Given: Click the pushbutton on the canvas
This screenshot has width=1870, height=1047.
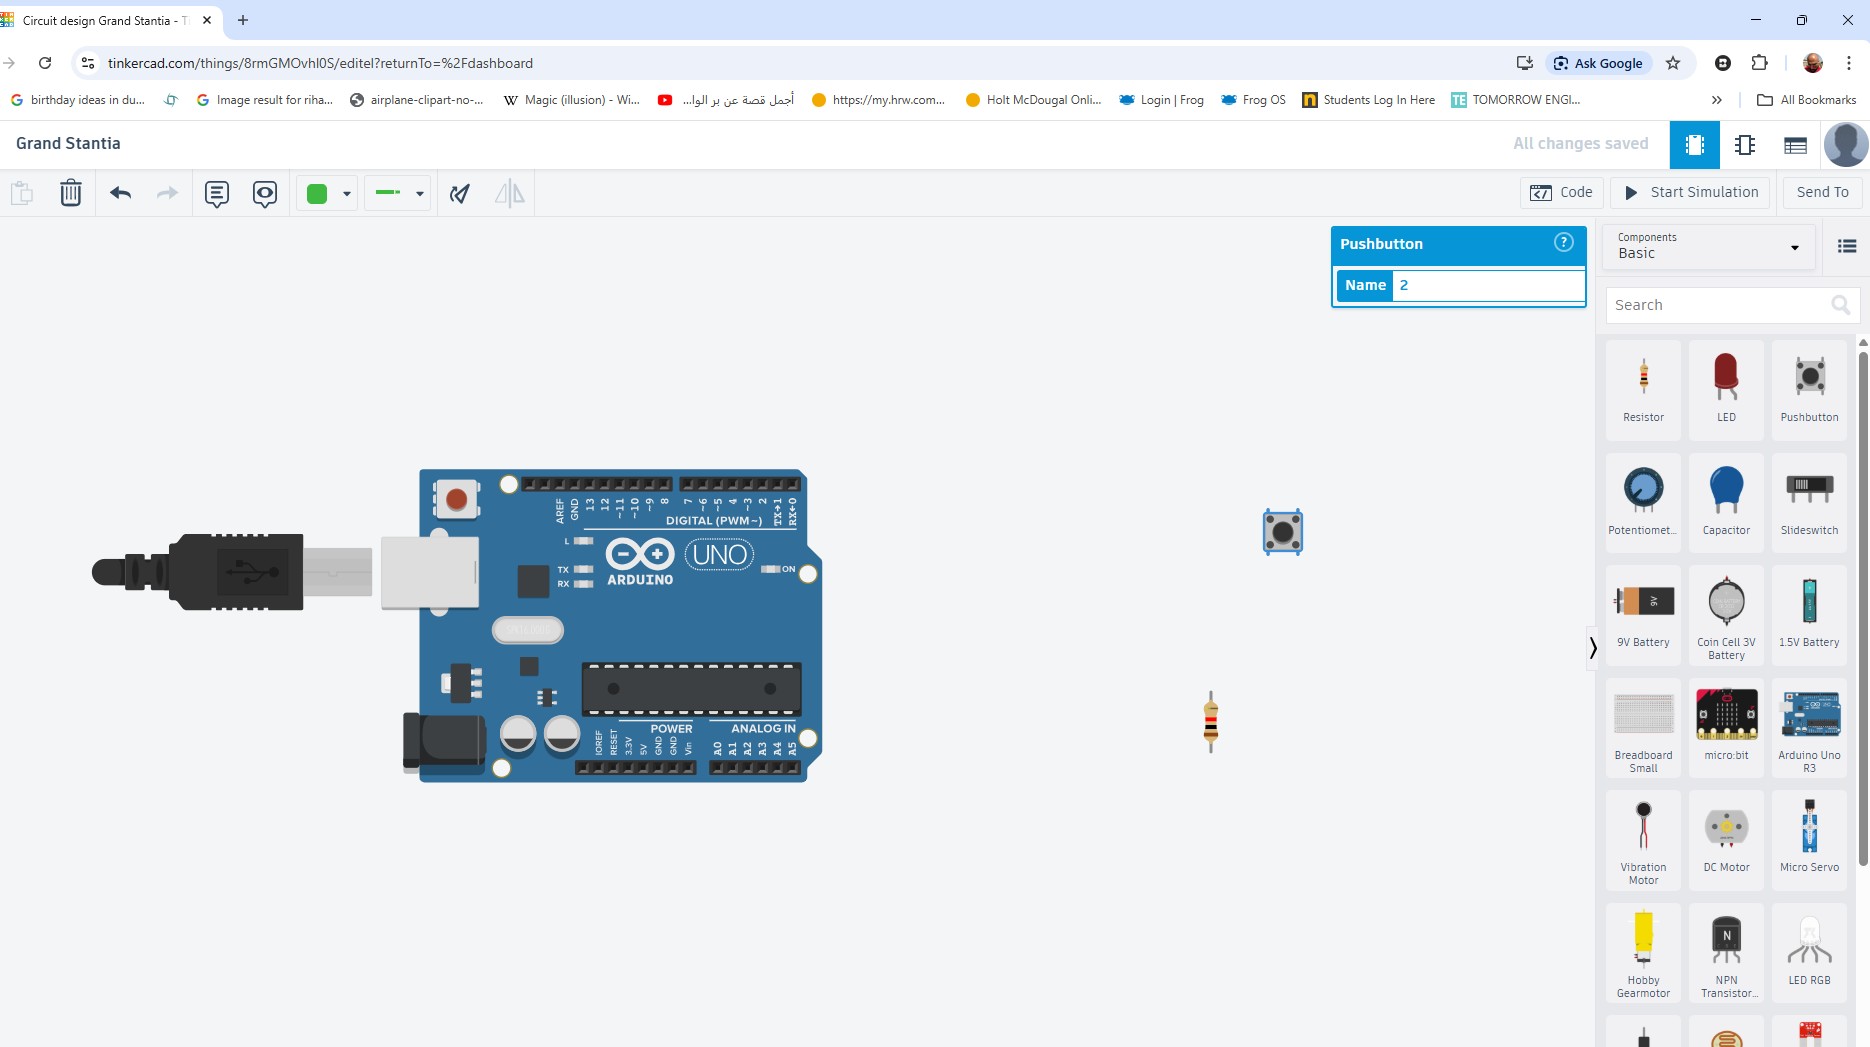Looking at the screenshot, I should (1283, 532).
